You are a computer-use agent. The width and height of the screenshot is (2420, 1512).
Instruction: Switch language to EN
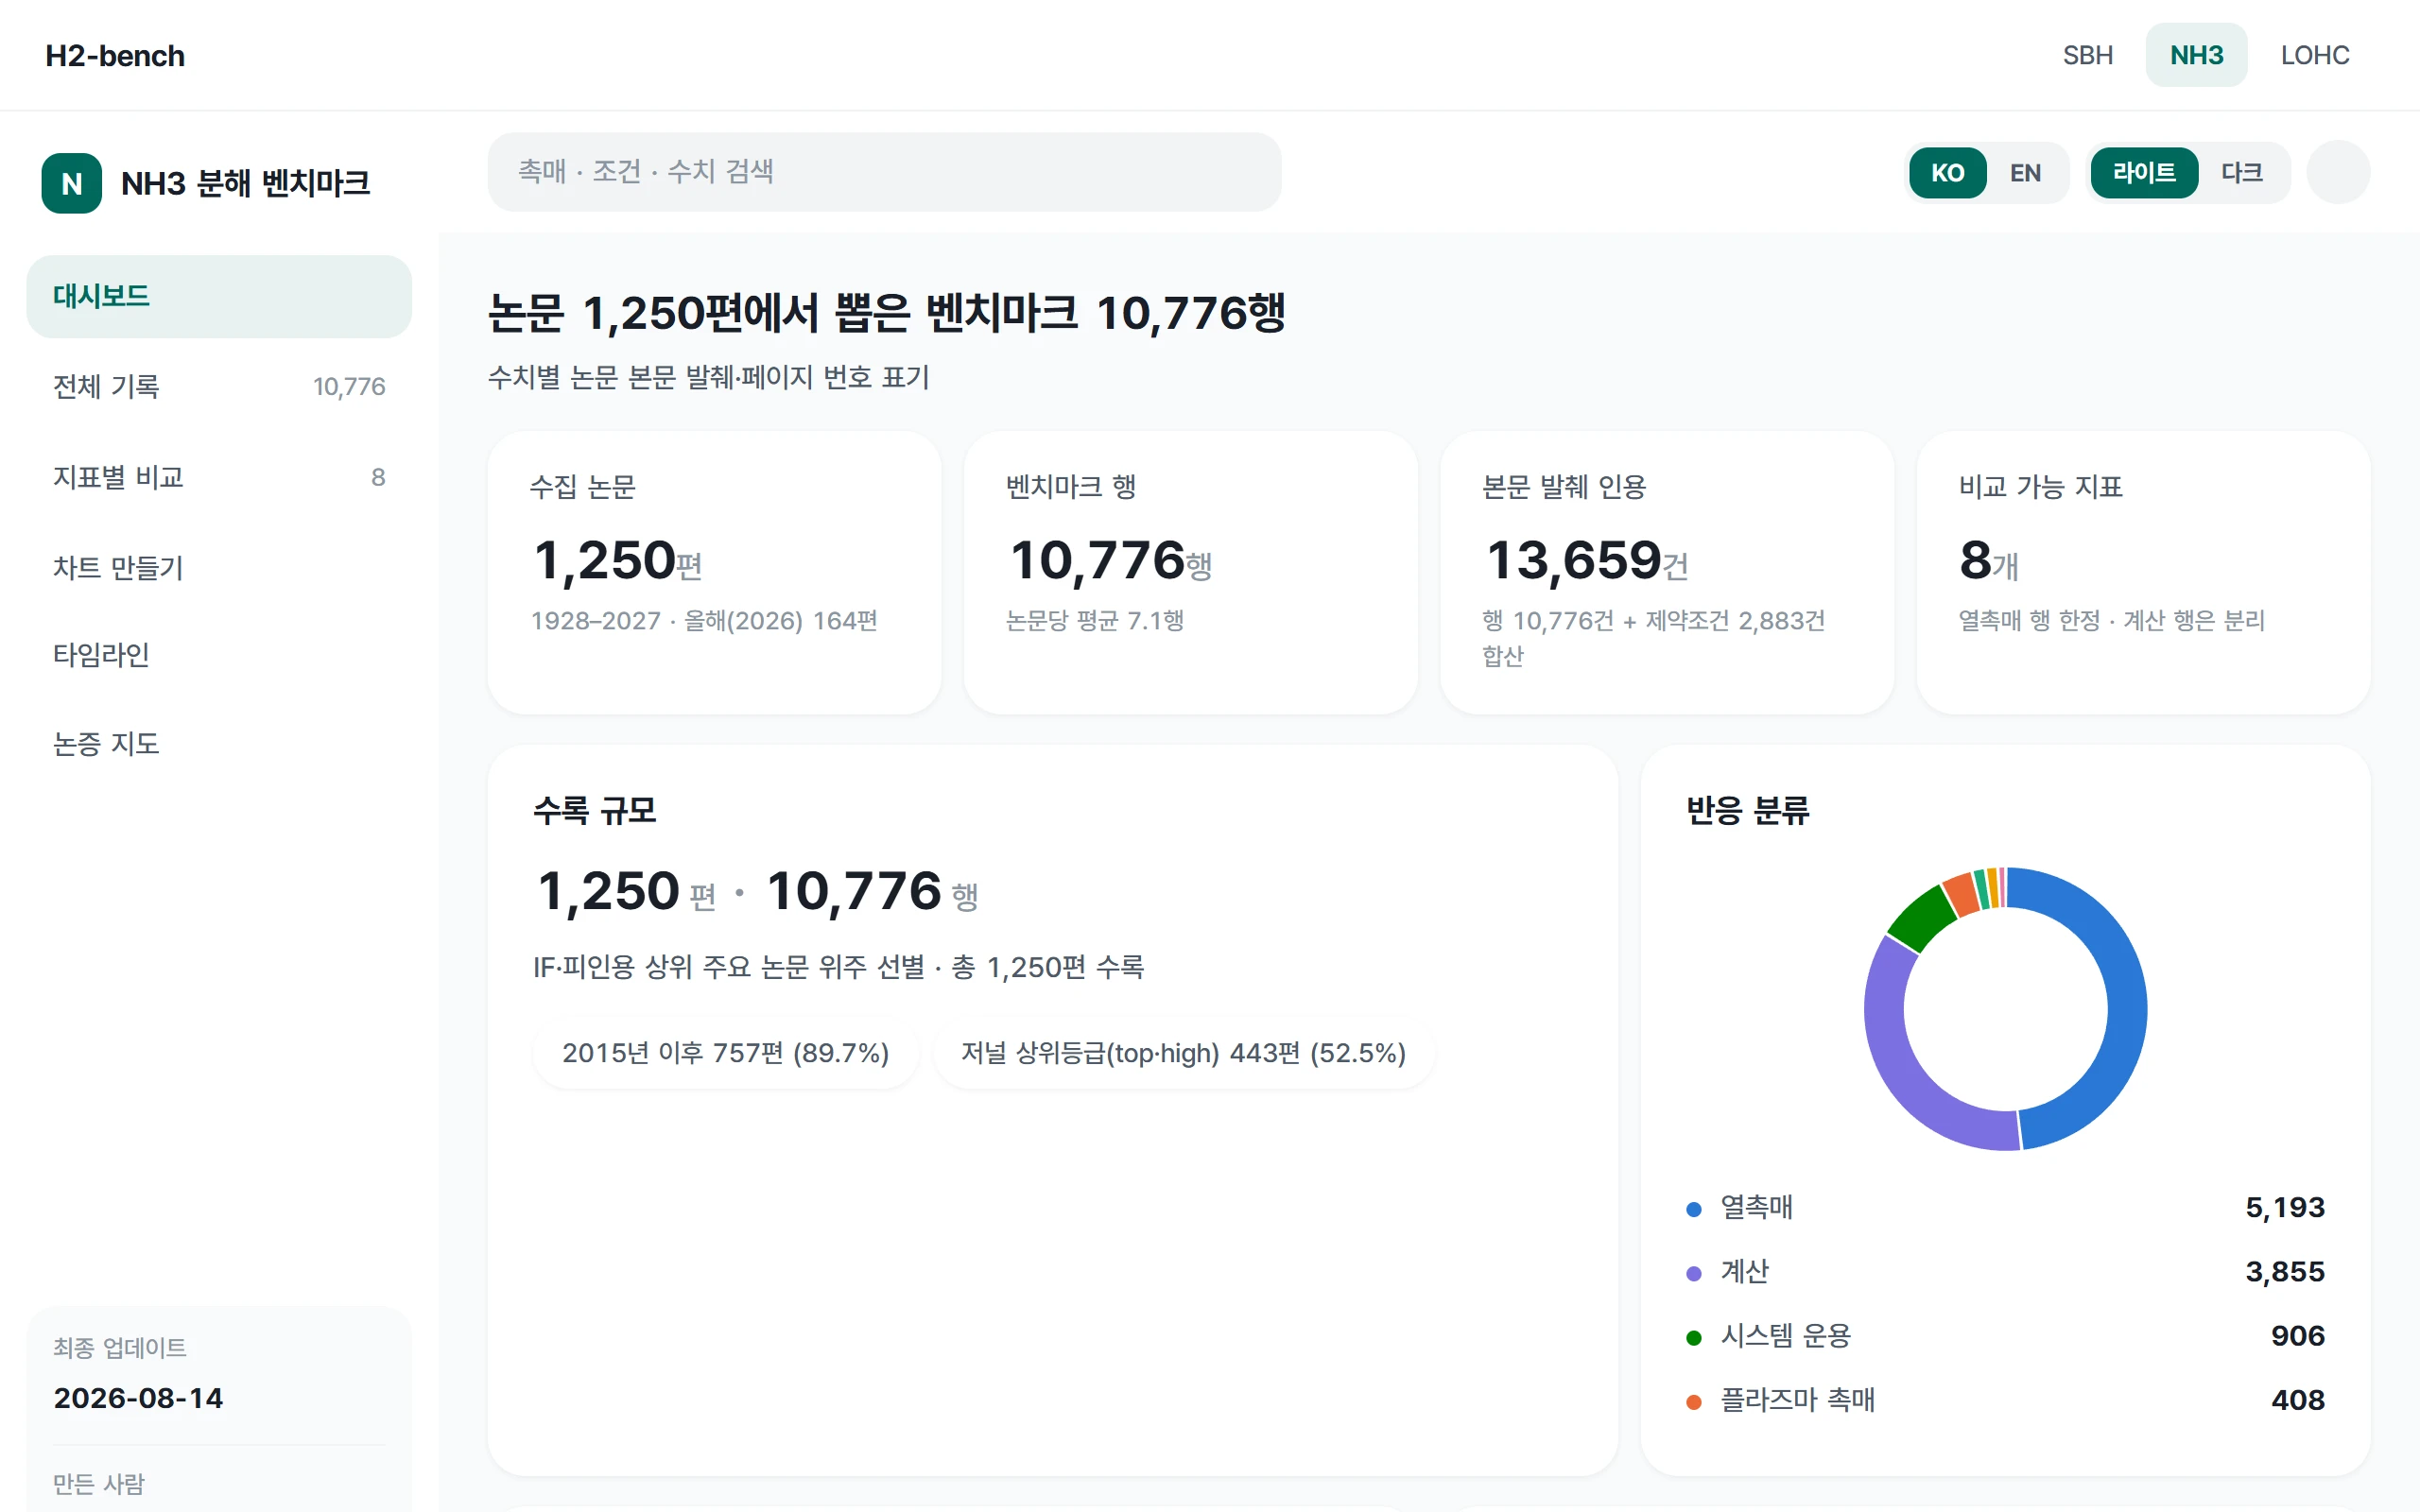point(2025,173)
